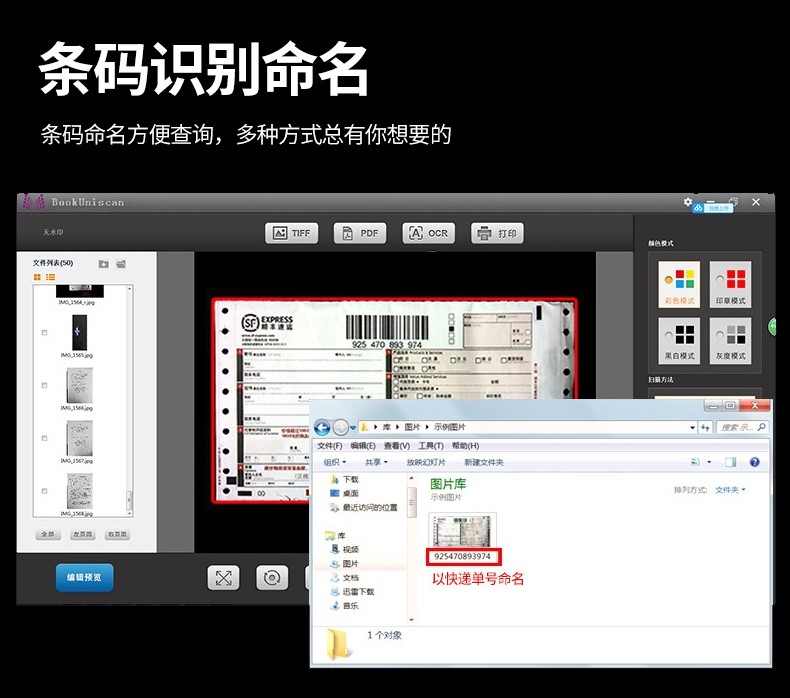Viewport: 790px width, 698px height.
Task: Open the sort-by 文件夹 dropdown
Action: click(x=729, y=490)
